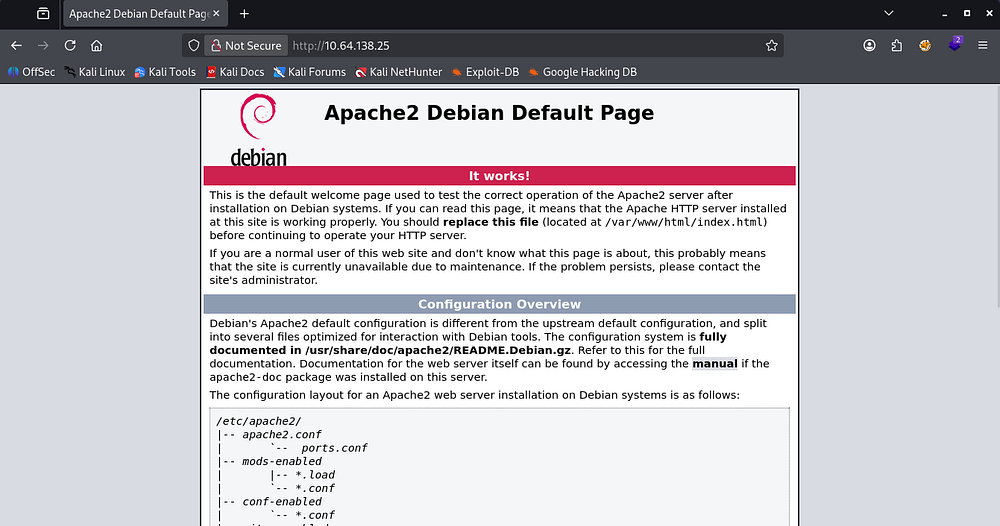Open the application hamburger menu
Image resolution: width=1000 pixels, height=526 pixels.
click(x=983, y=45)
